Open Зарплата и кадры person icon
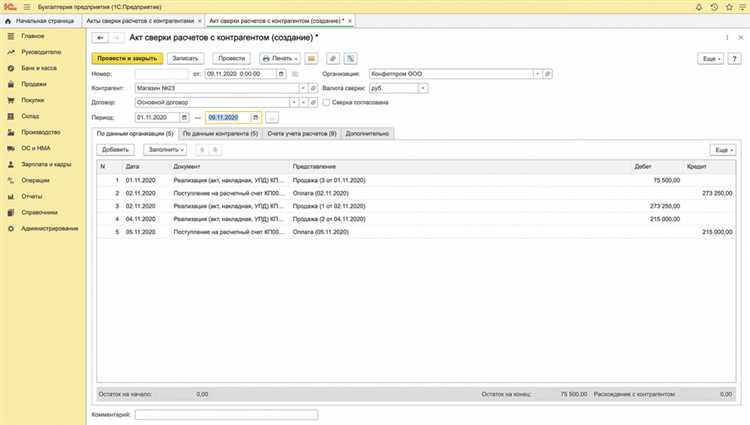 [11, 164]
